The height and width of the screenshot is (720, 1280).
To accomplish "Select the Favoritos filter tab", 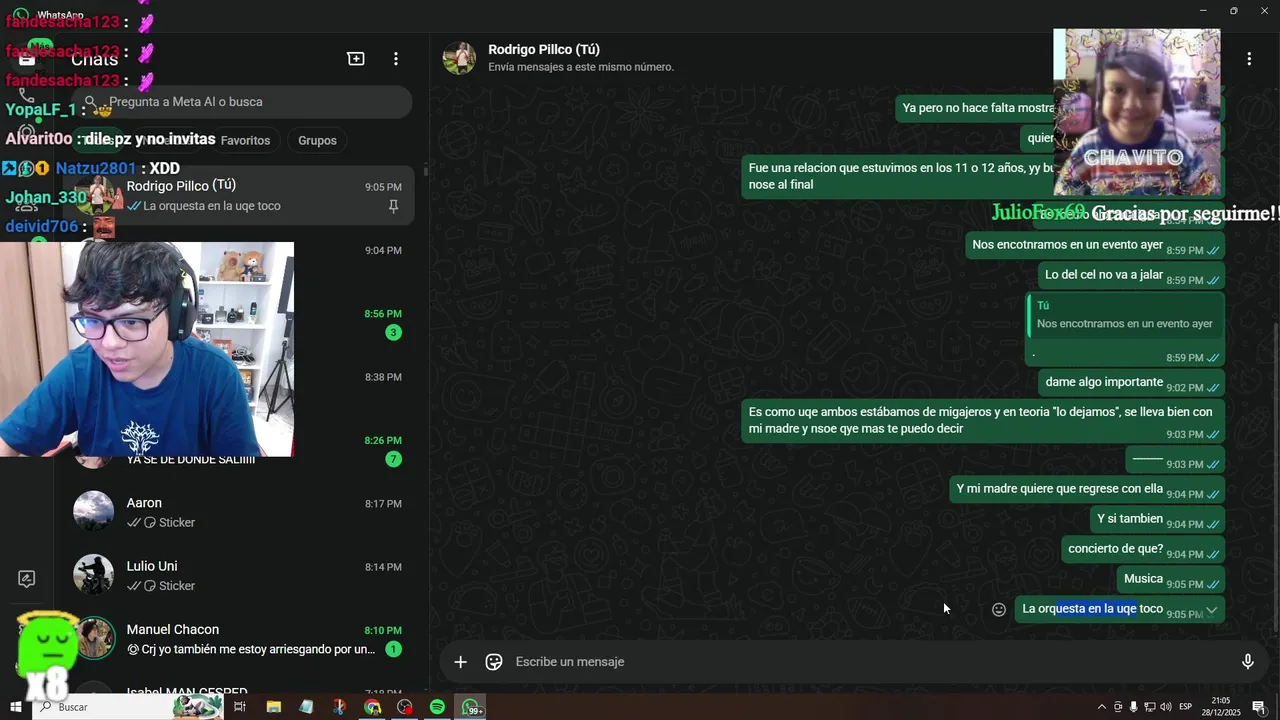I will pos(245,140).
